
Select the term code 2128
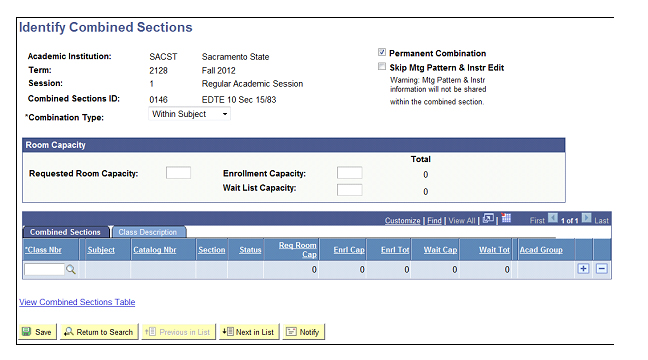(158, 71)
